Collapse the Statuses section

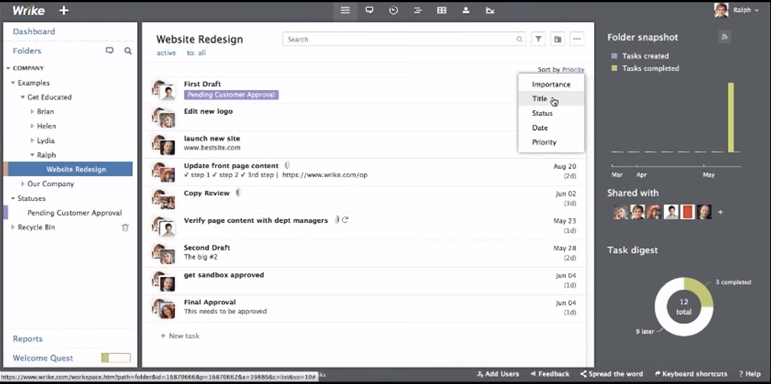point(13,199)
